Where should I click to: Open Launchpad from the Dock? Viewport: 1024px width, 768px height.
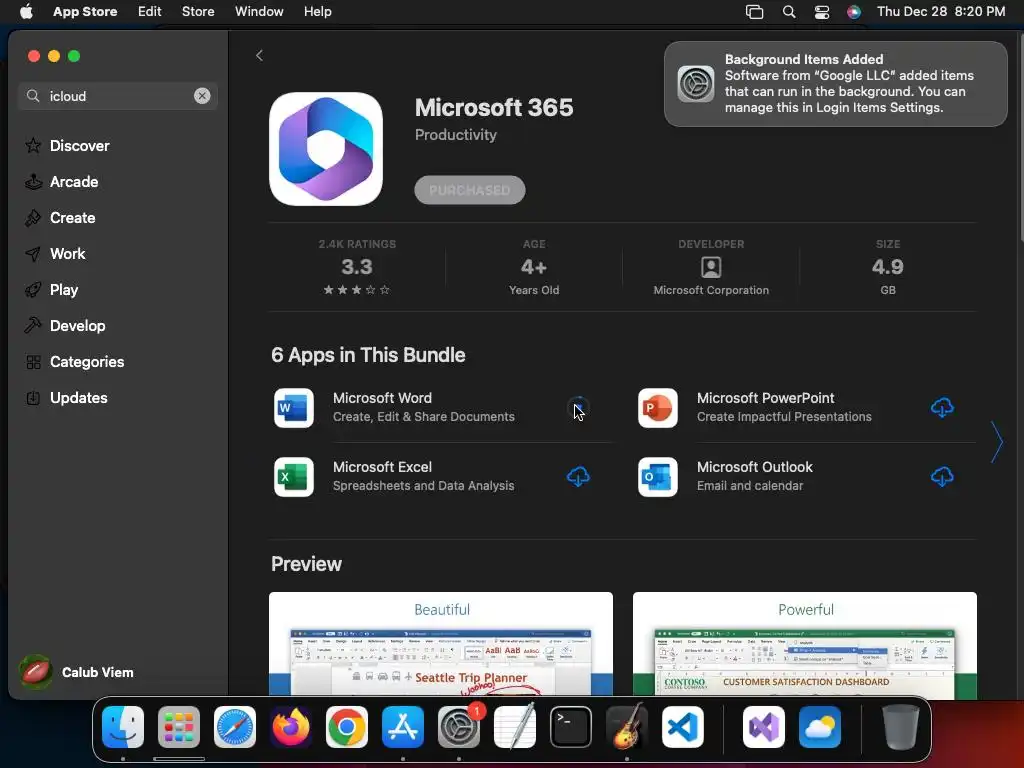tap(179, 727)
